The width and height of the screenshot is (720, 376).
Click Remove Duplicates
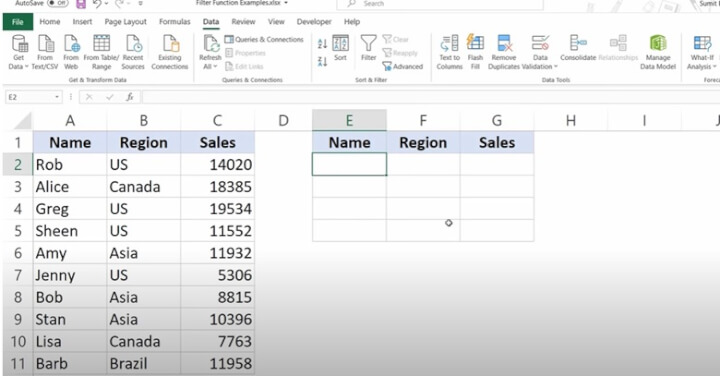[x=504, y=52]
